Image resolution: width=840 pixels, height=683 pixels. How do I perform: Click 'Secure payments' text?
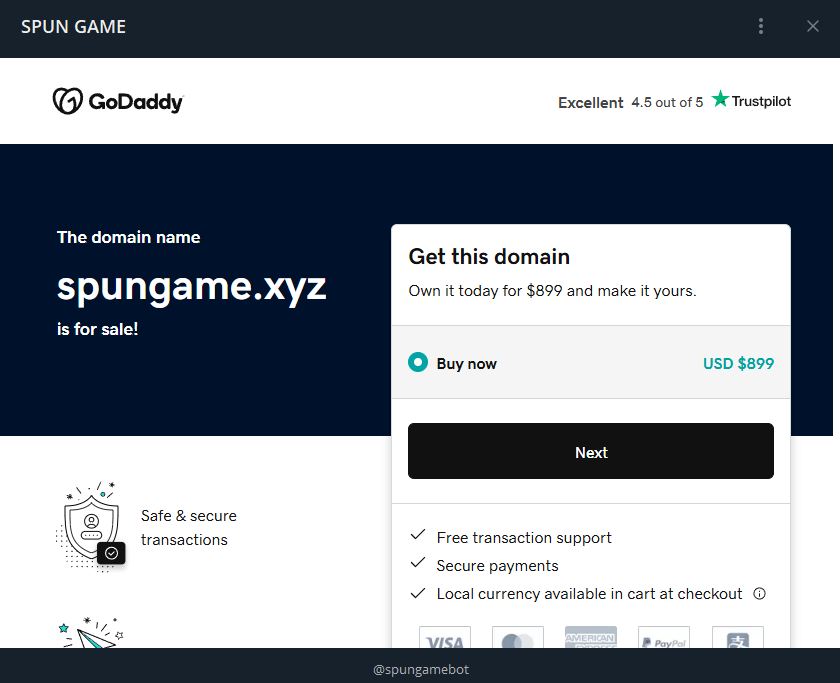pos(497,566)
